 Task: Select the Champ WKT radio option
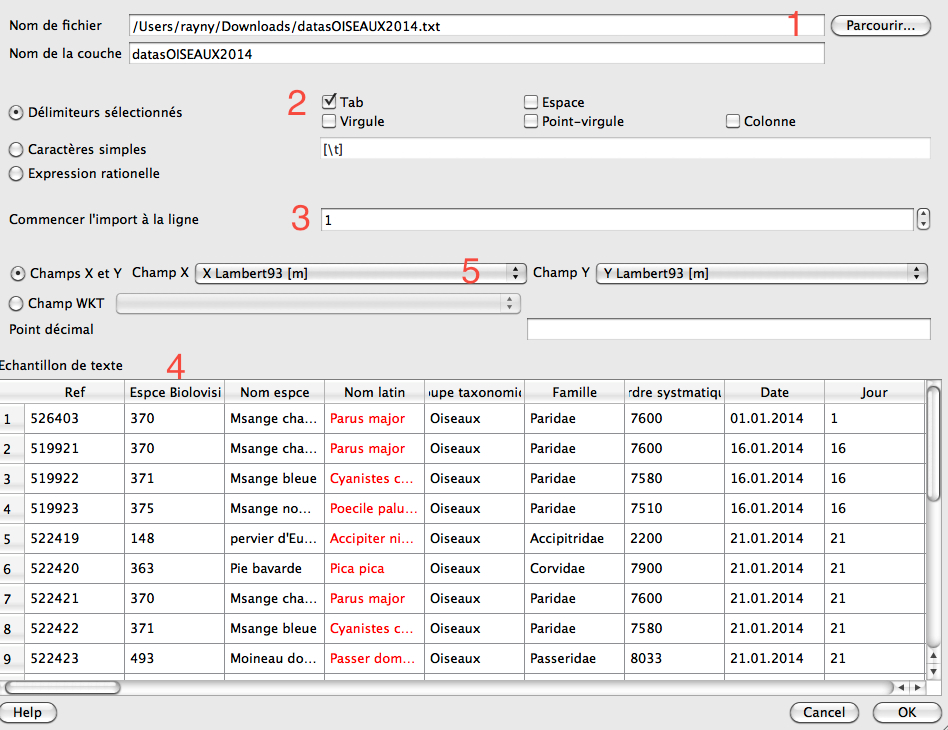pos(16,303)
